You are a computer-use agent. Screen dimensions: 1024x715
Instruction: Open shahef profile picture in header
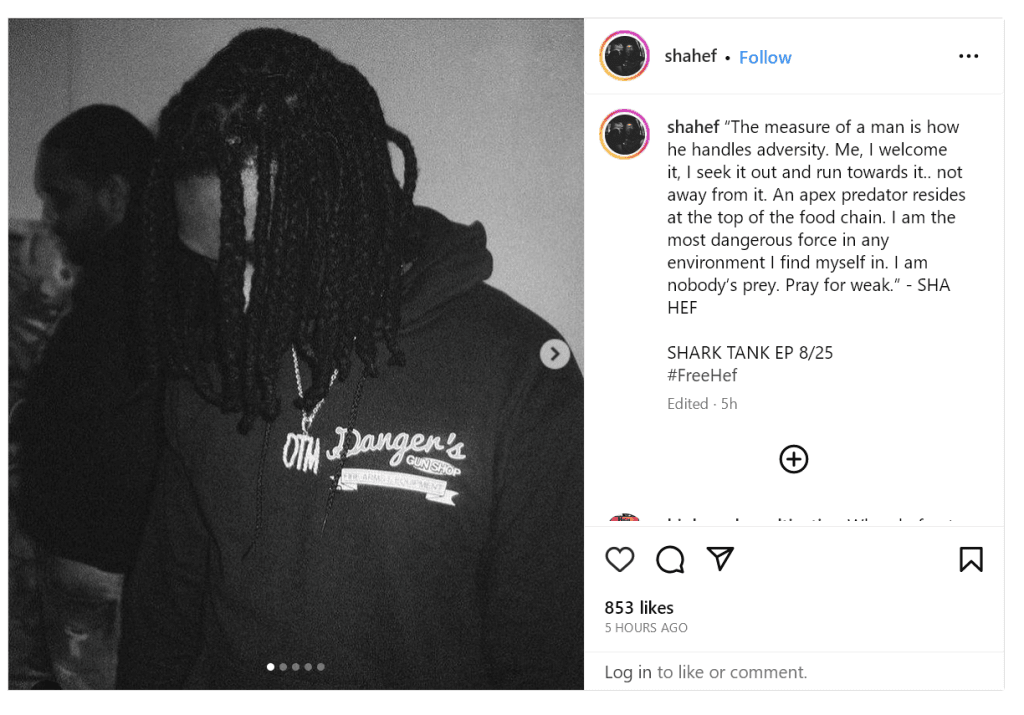click(624, 56)
